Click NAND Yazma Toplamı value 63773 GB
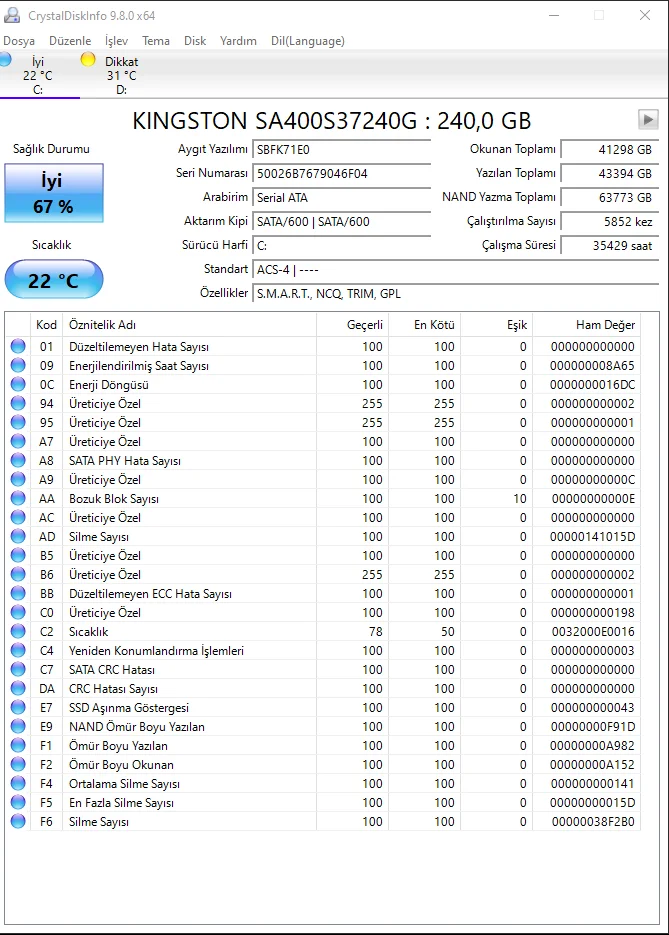 coord(610,197)
